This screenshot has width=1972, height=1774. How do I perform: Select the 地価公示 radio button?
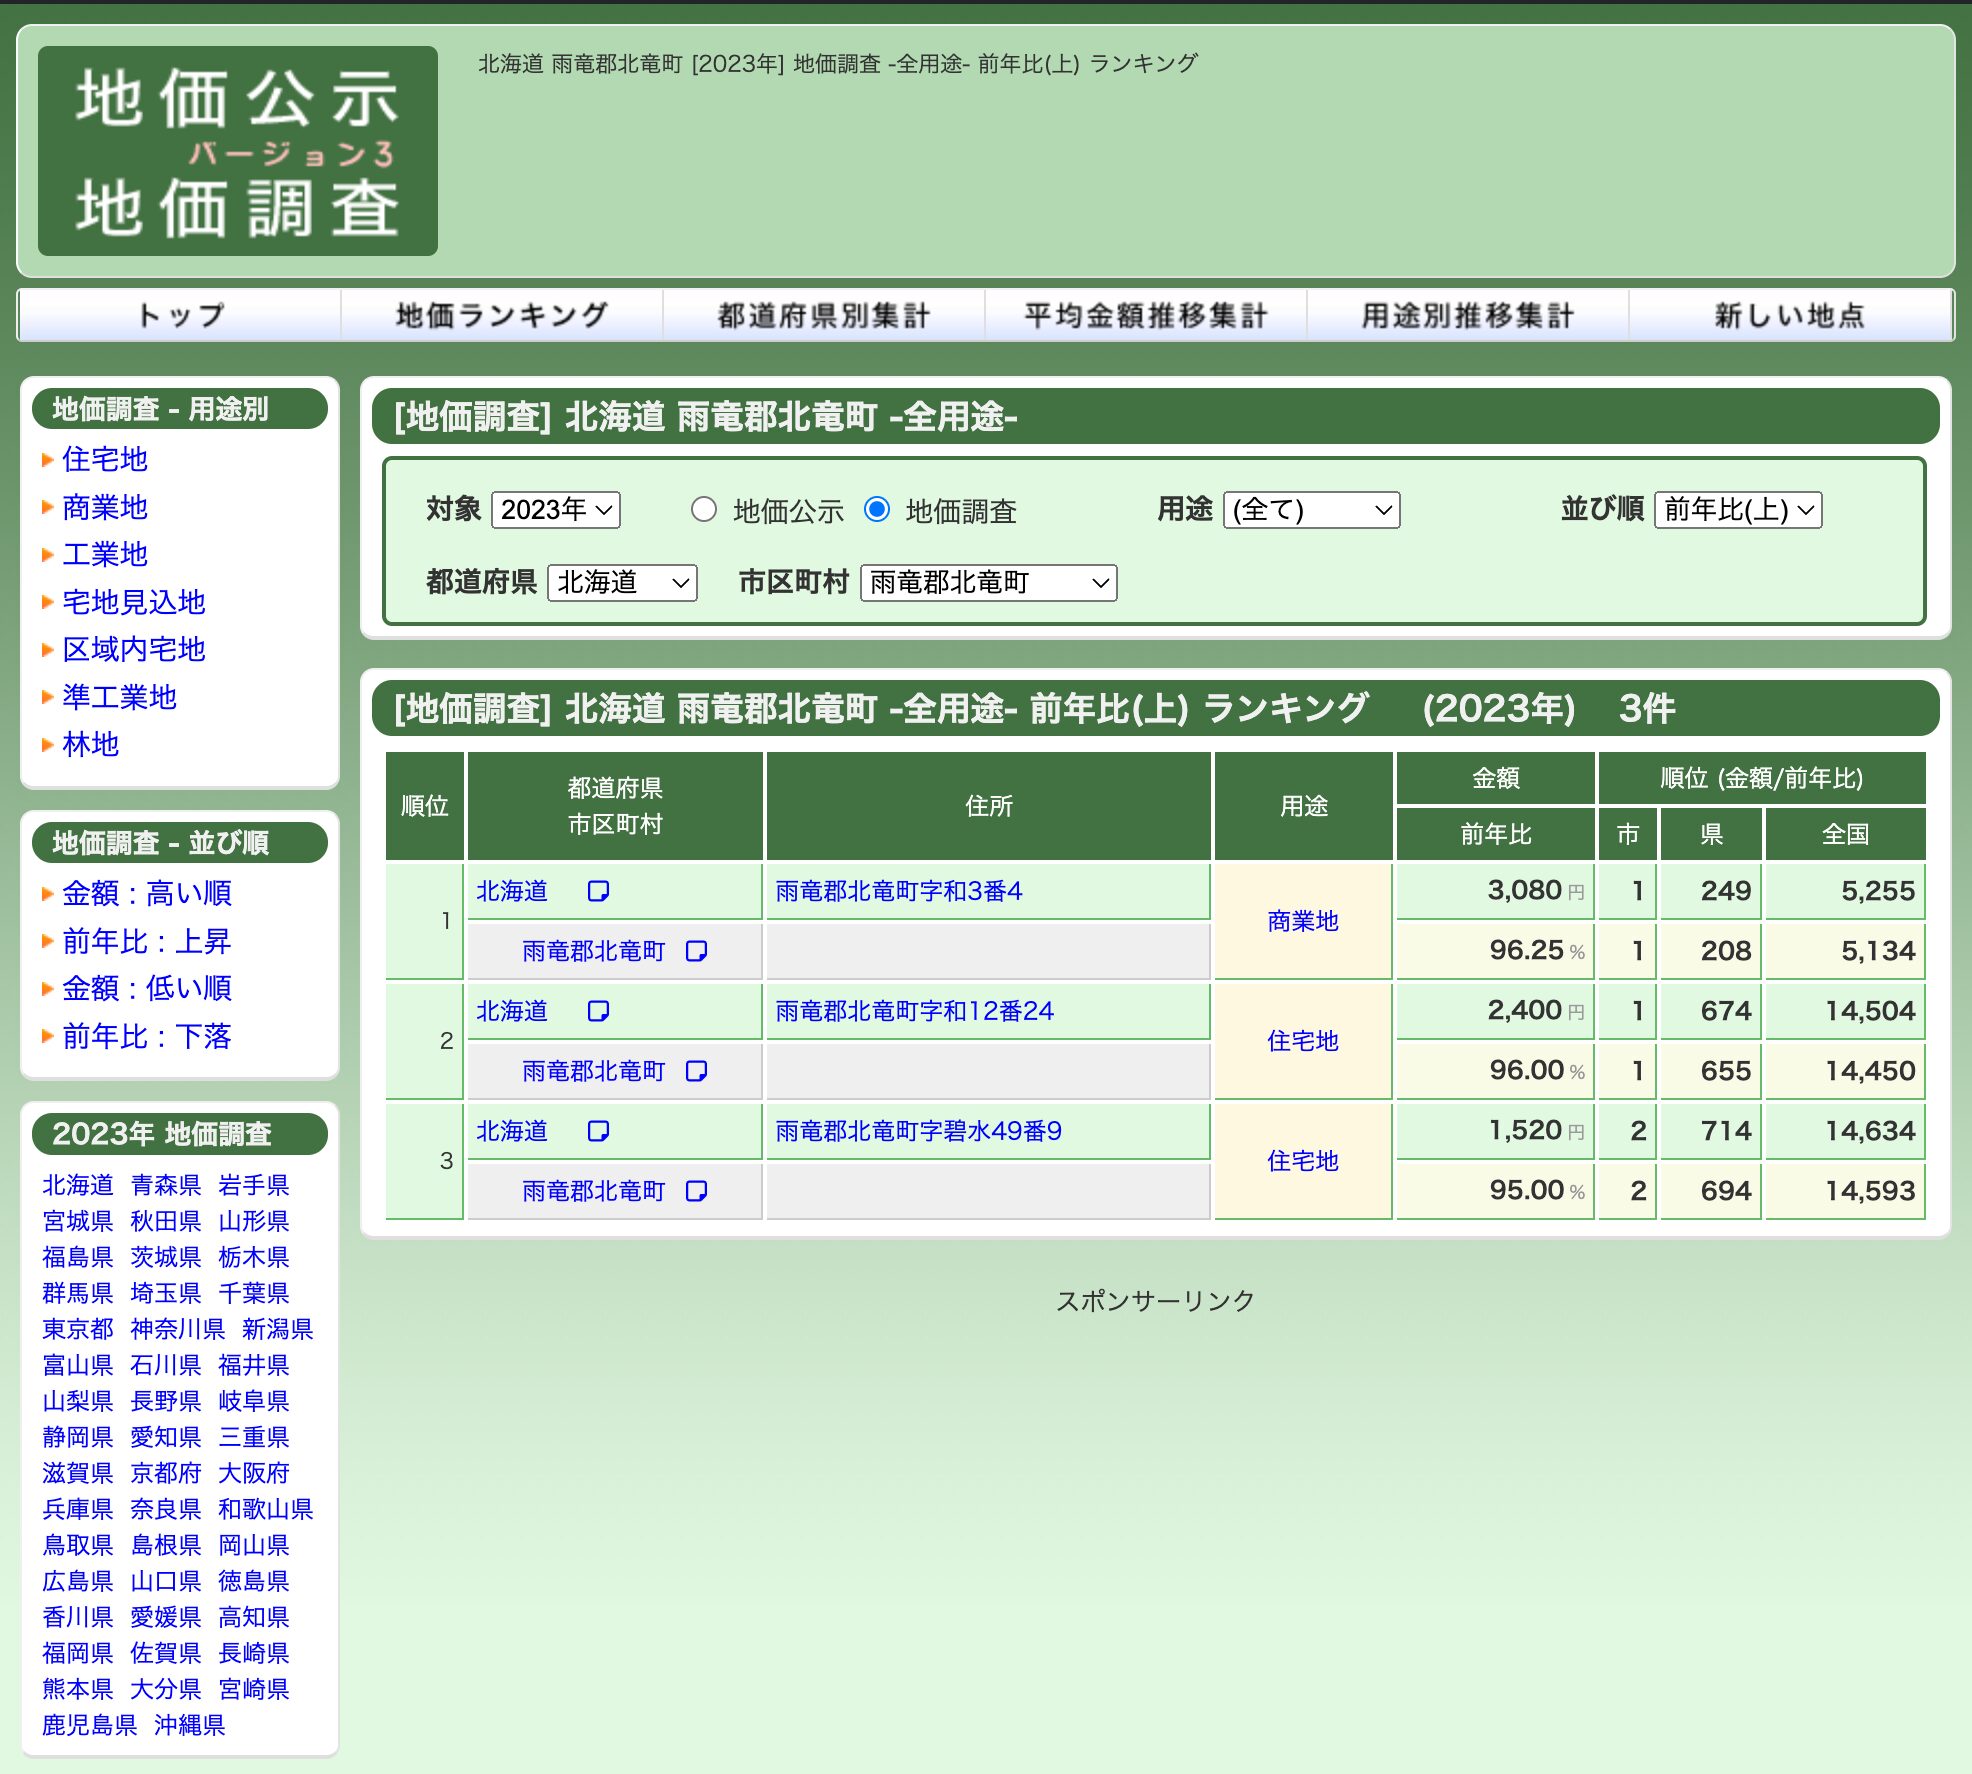point(704,510)
